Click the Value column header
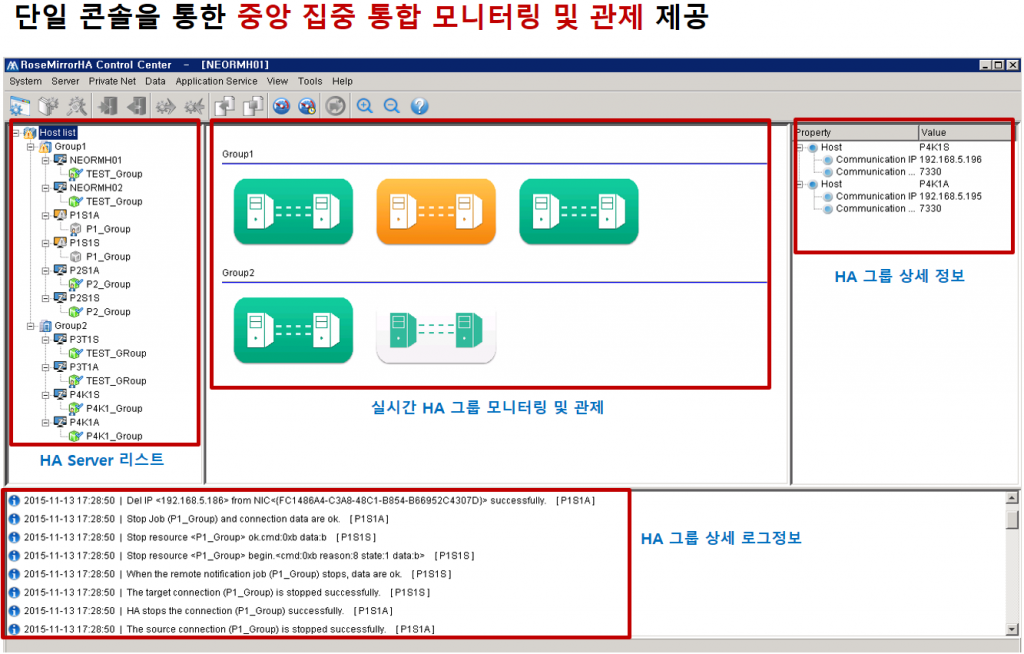This screenshot has width=1024, height=654. (x=964, y=132)
